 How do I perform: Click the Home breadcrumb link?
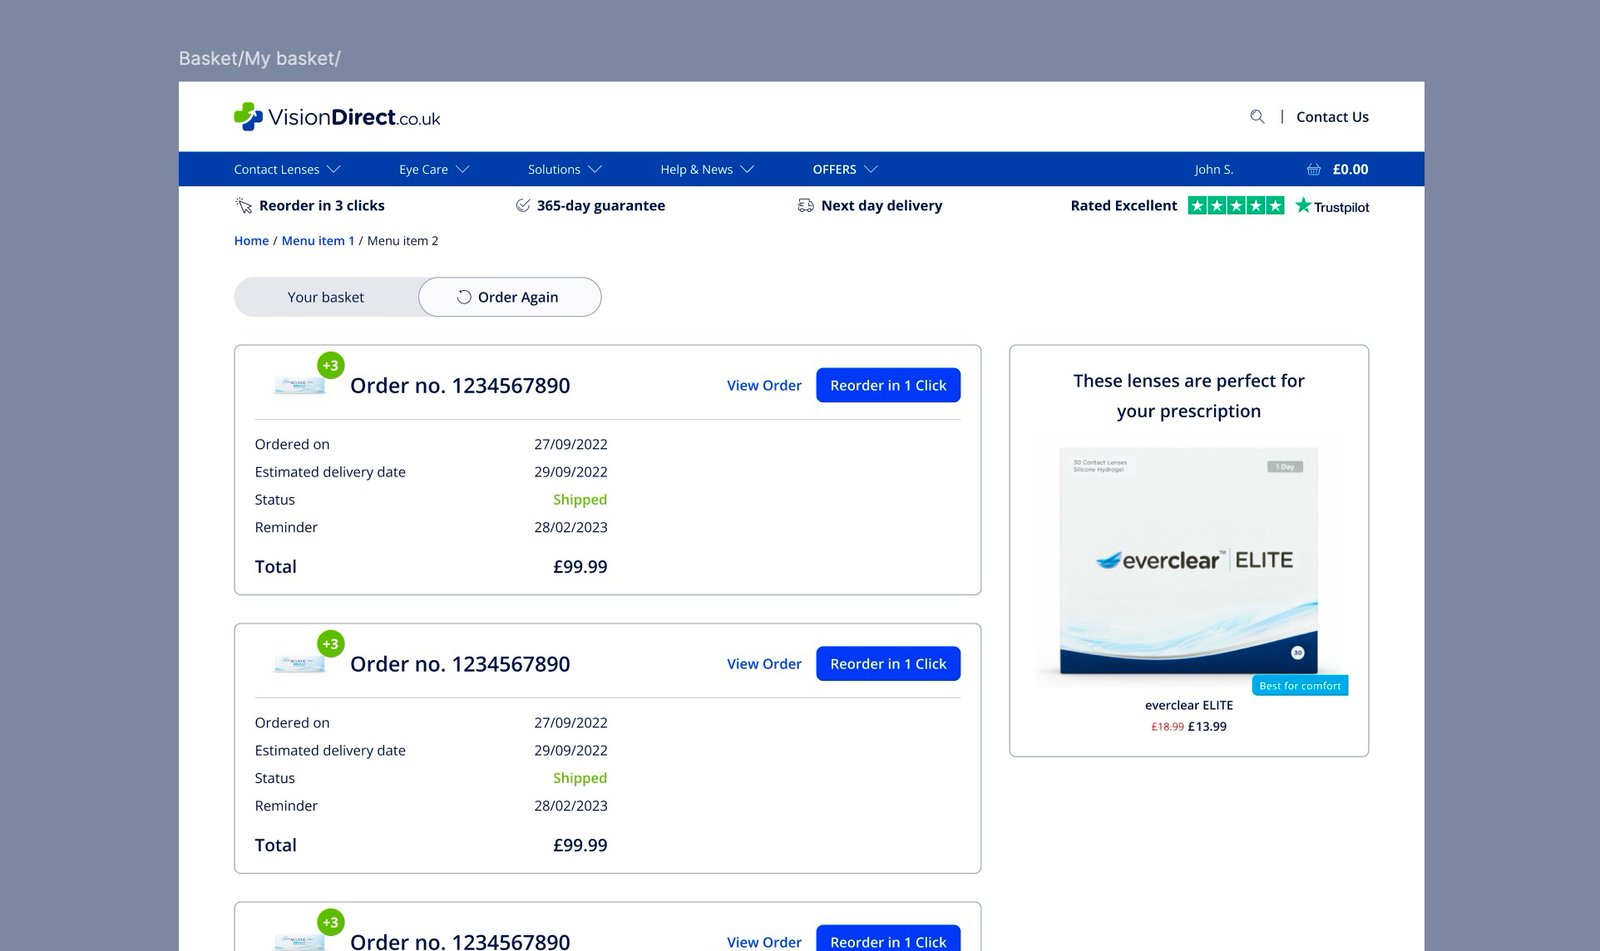click(251, 241)
